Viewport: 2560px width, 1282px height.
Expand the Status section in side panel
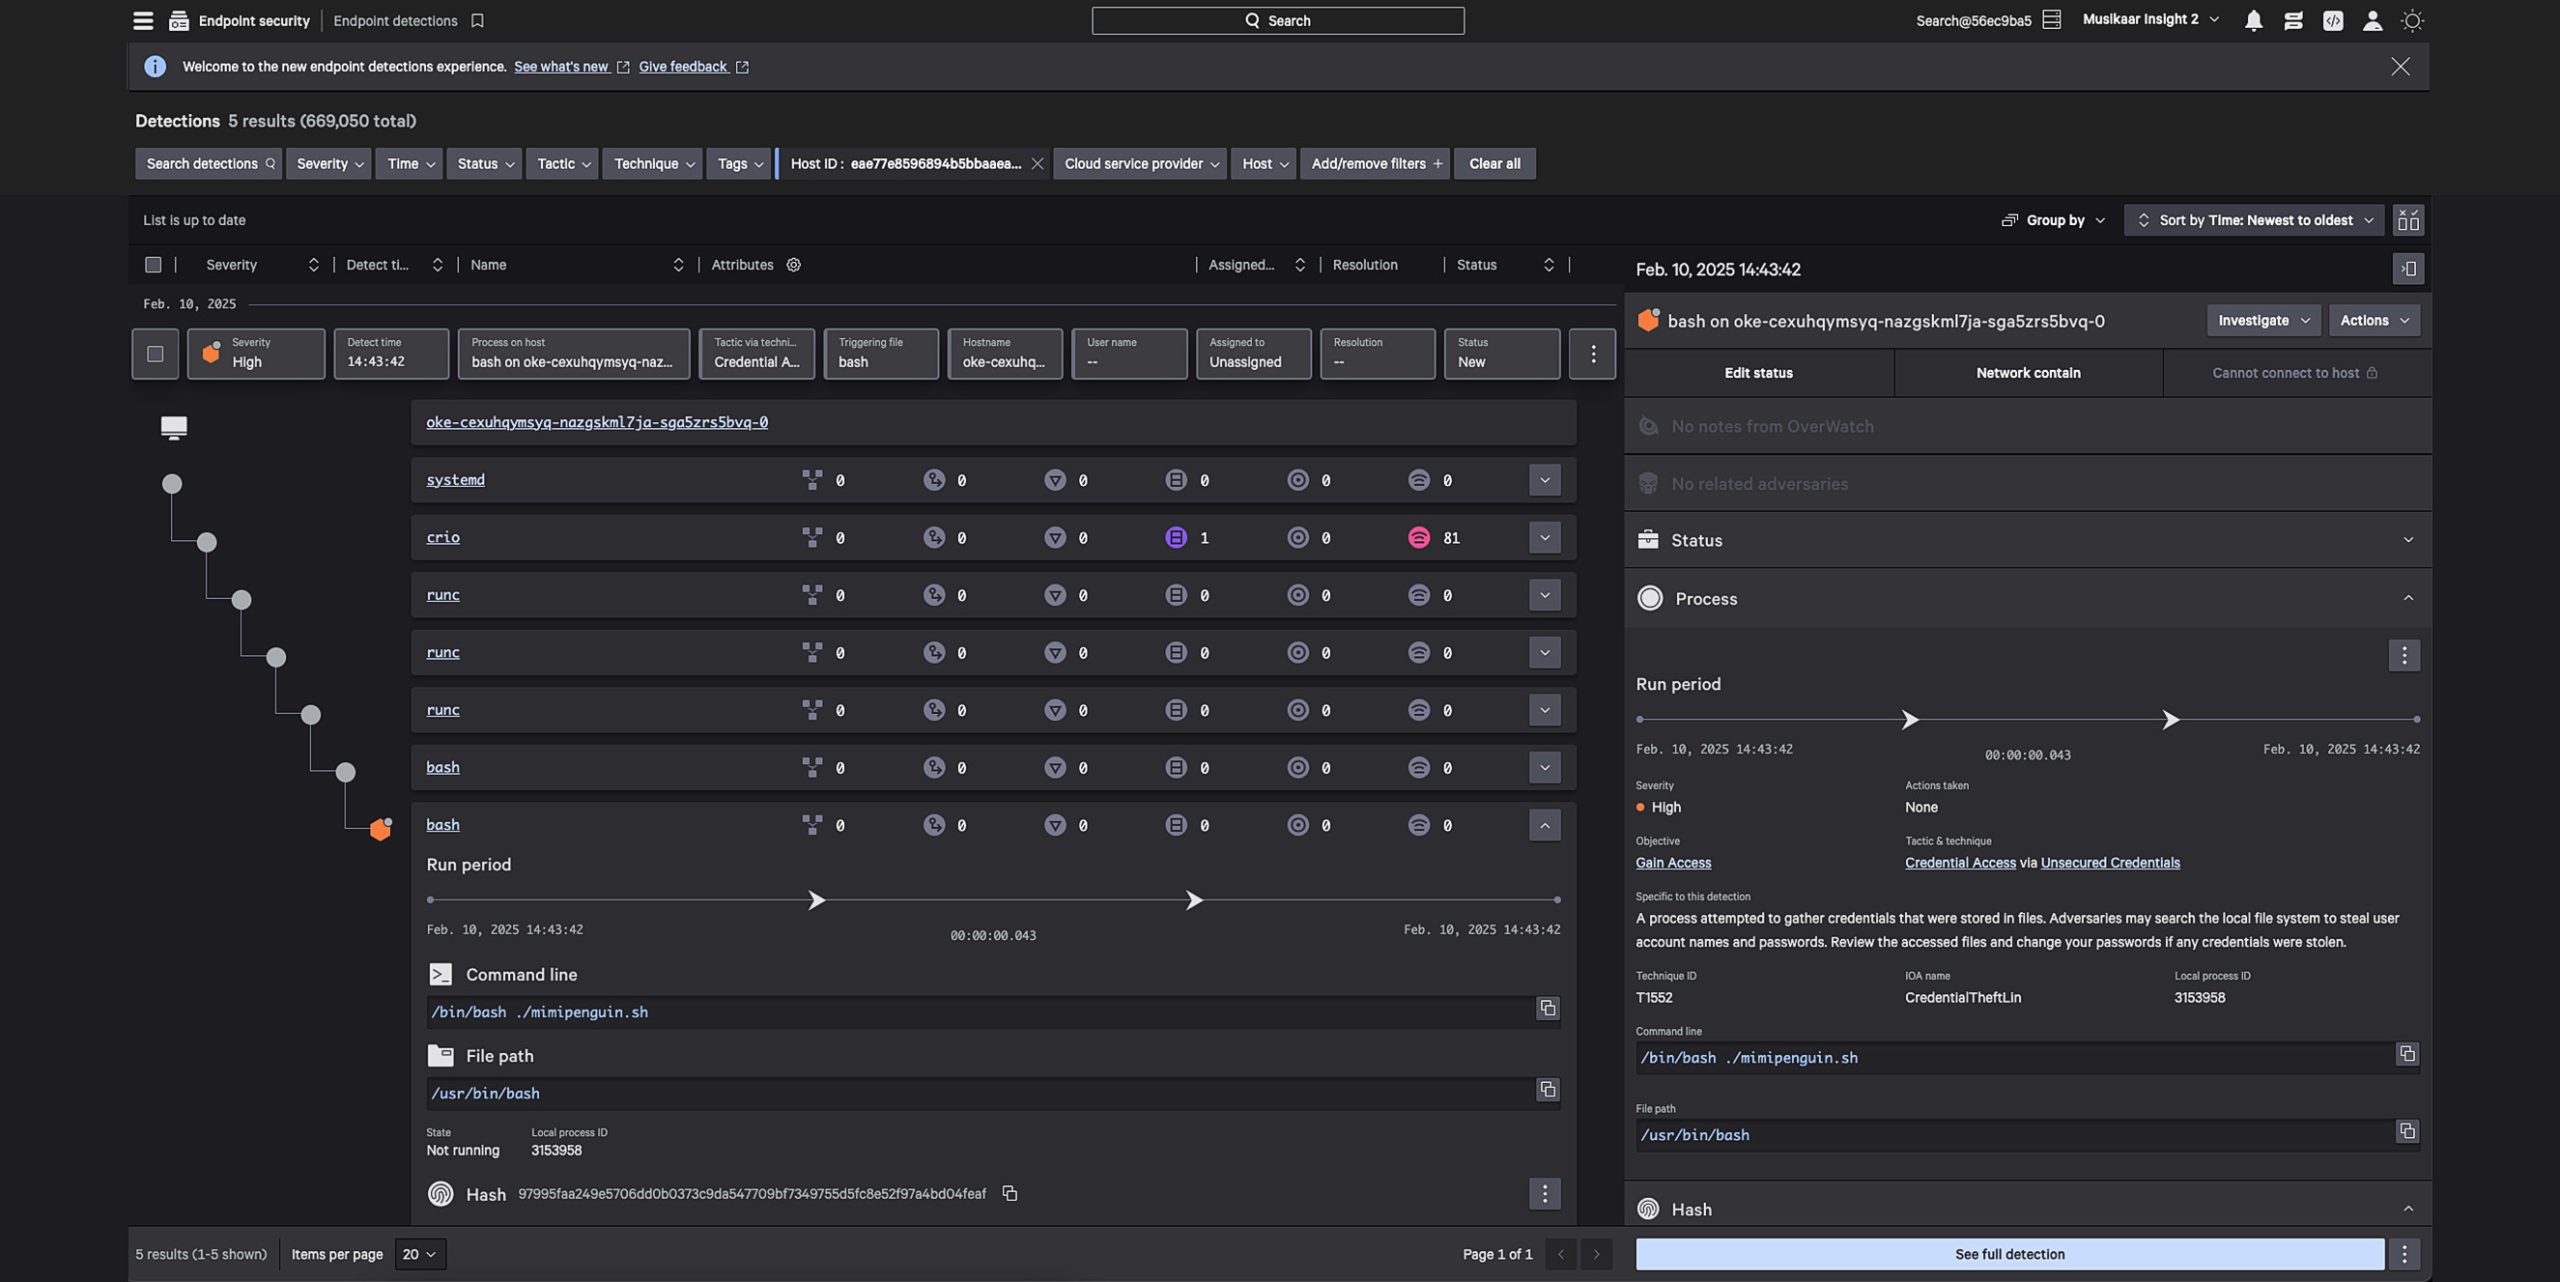click(x=2407, y=540)
